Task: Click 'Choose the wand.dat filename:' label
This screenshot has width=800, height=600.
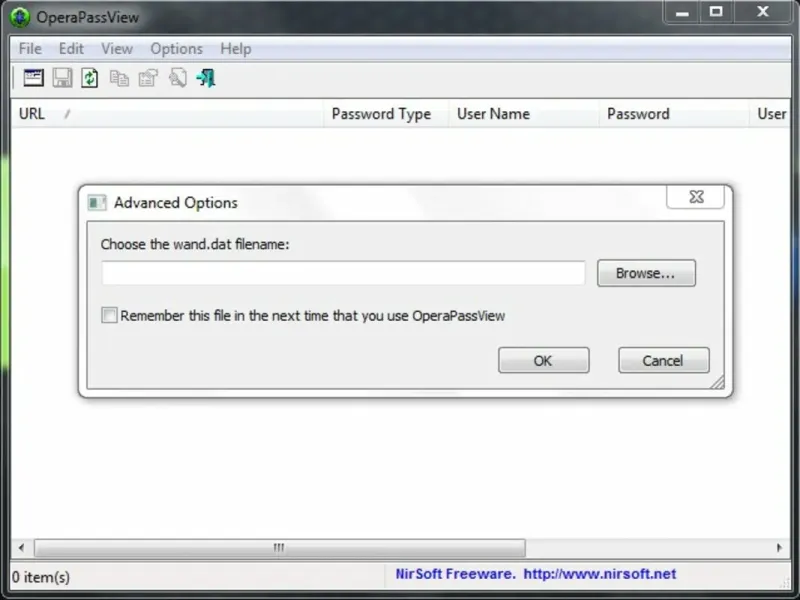Action: tap(195, 244)
